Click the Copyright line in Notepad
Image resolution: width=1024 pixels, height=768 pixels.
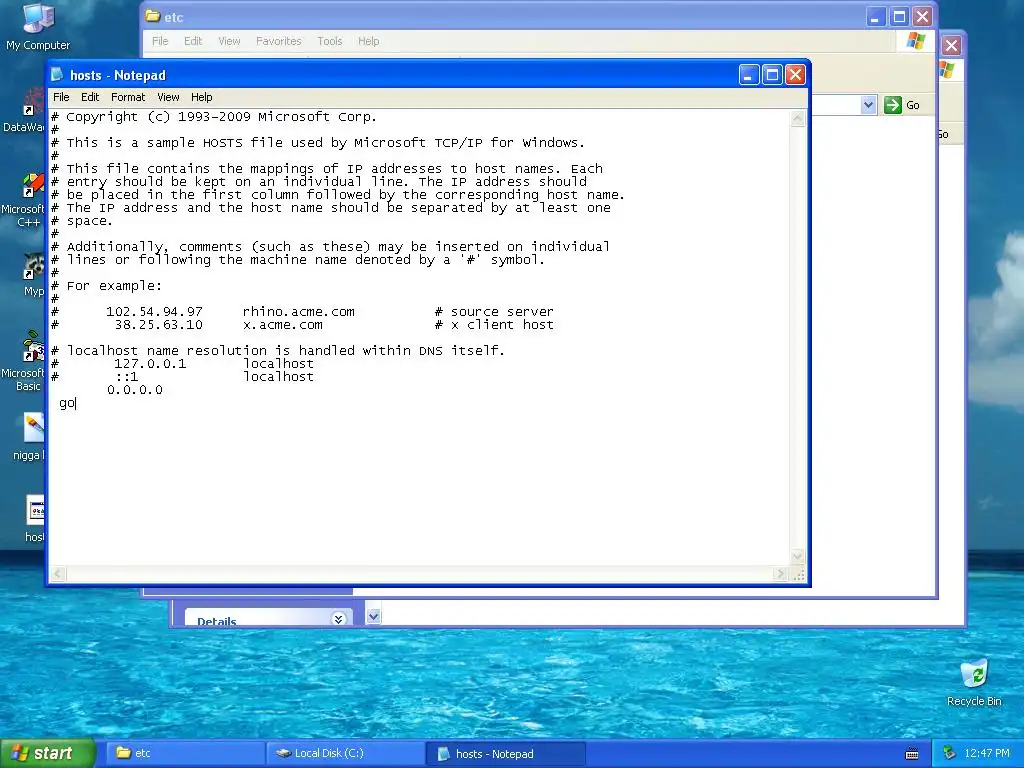point(214,117)
